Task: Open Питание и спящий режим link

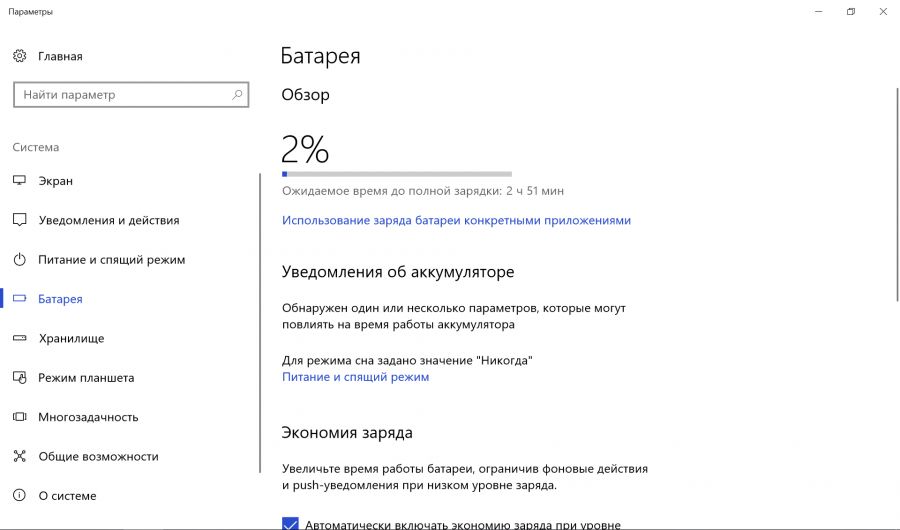Action: tap(355, 377)
